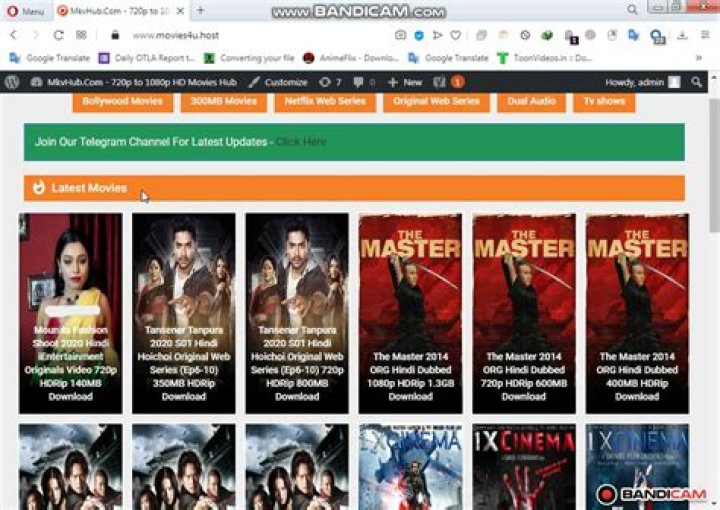Open the + New admin bar dropdown

point(405,82)
